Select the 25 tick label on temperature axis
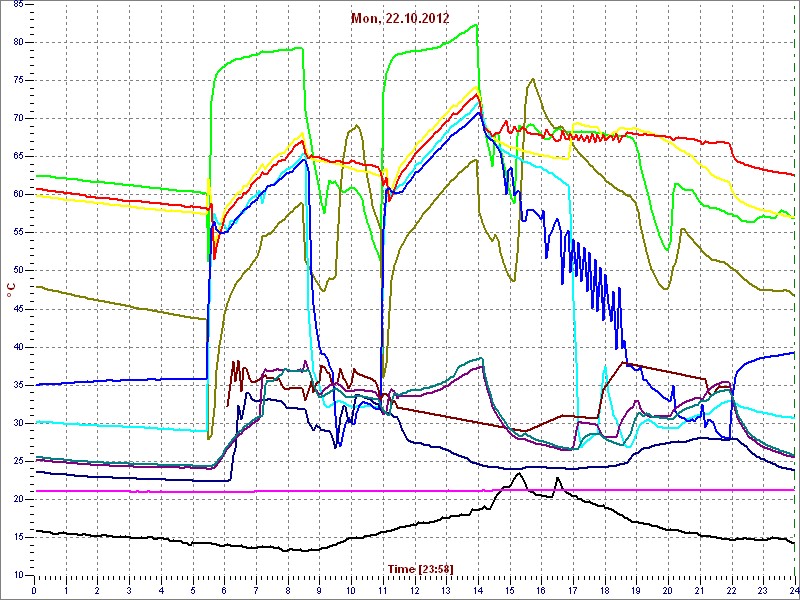This screenshot has height=600, width=800. (x=17, y=461)
